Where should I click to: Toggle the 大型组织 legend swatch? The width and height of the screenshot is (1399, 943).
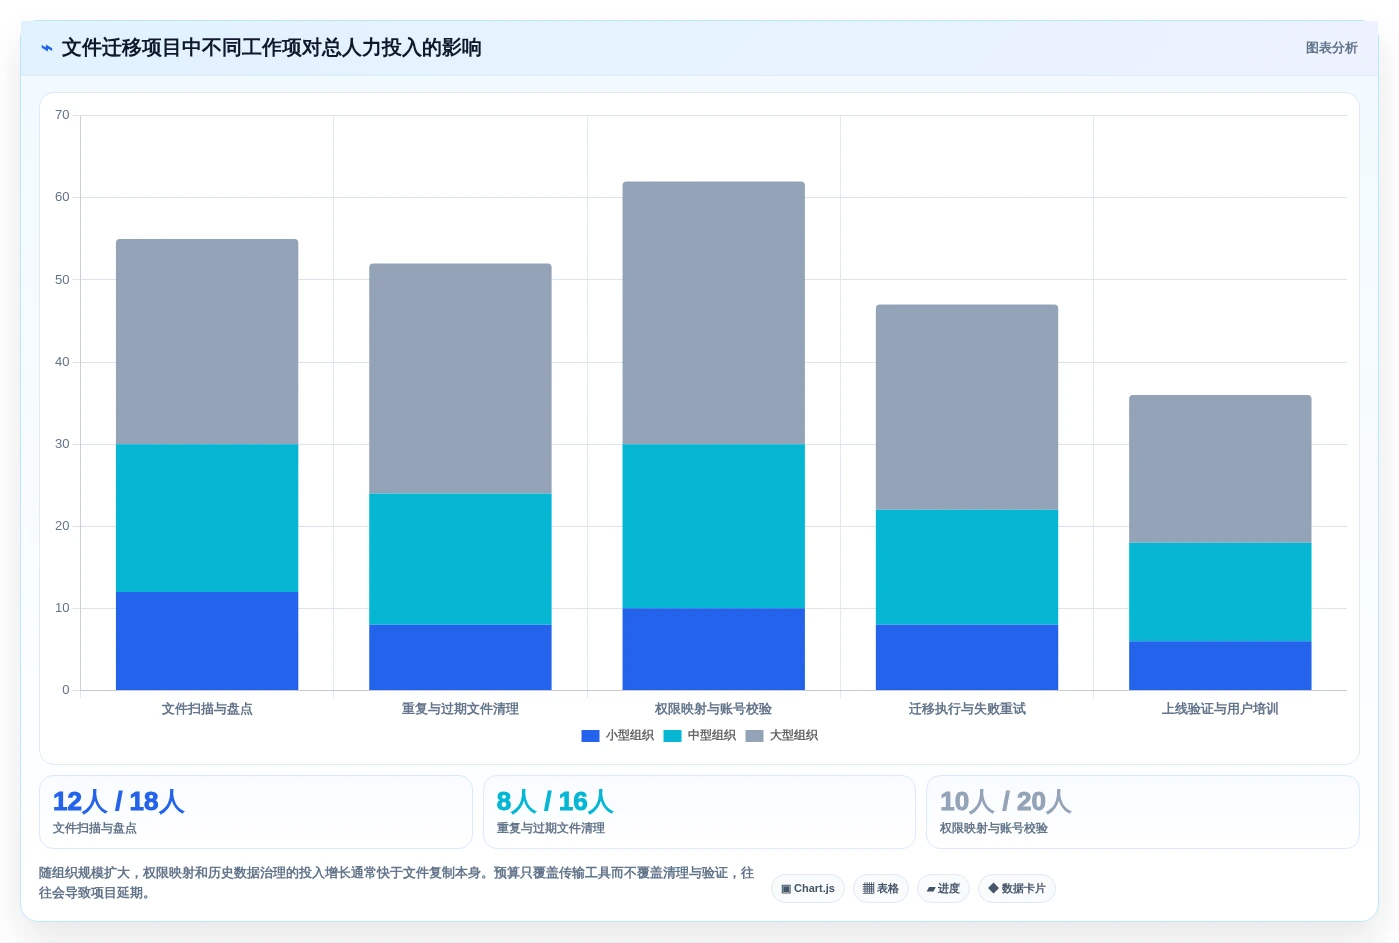pyautogui.click(x=754, y=736)
